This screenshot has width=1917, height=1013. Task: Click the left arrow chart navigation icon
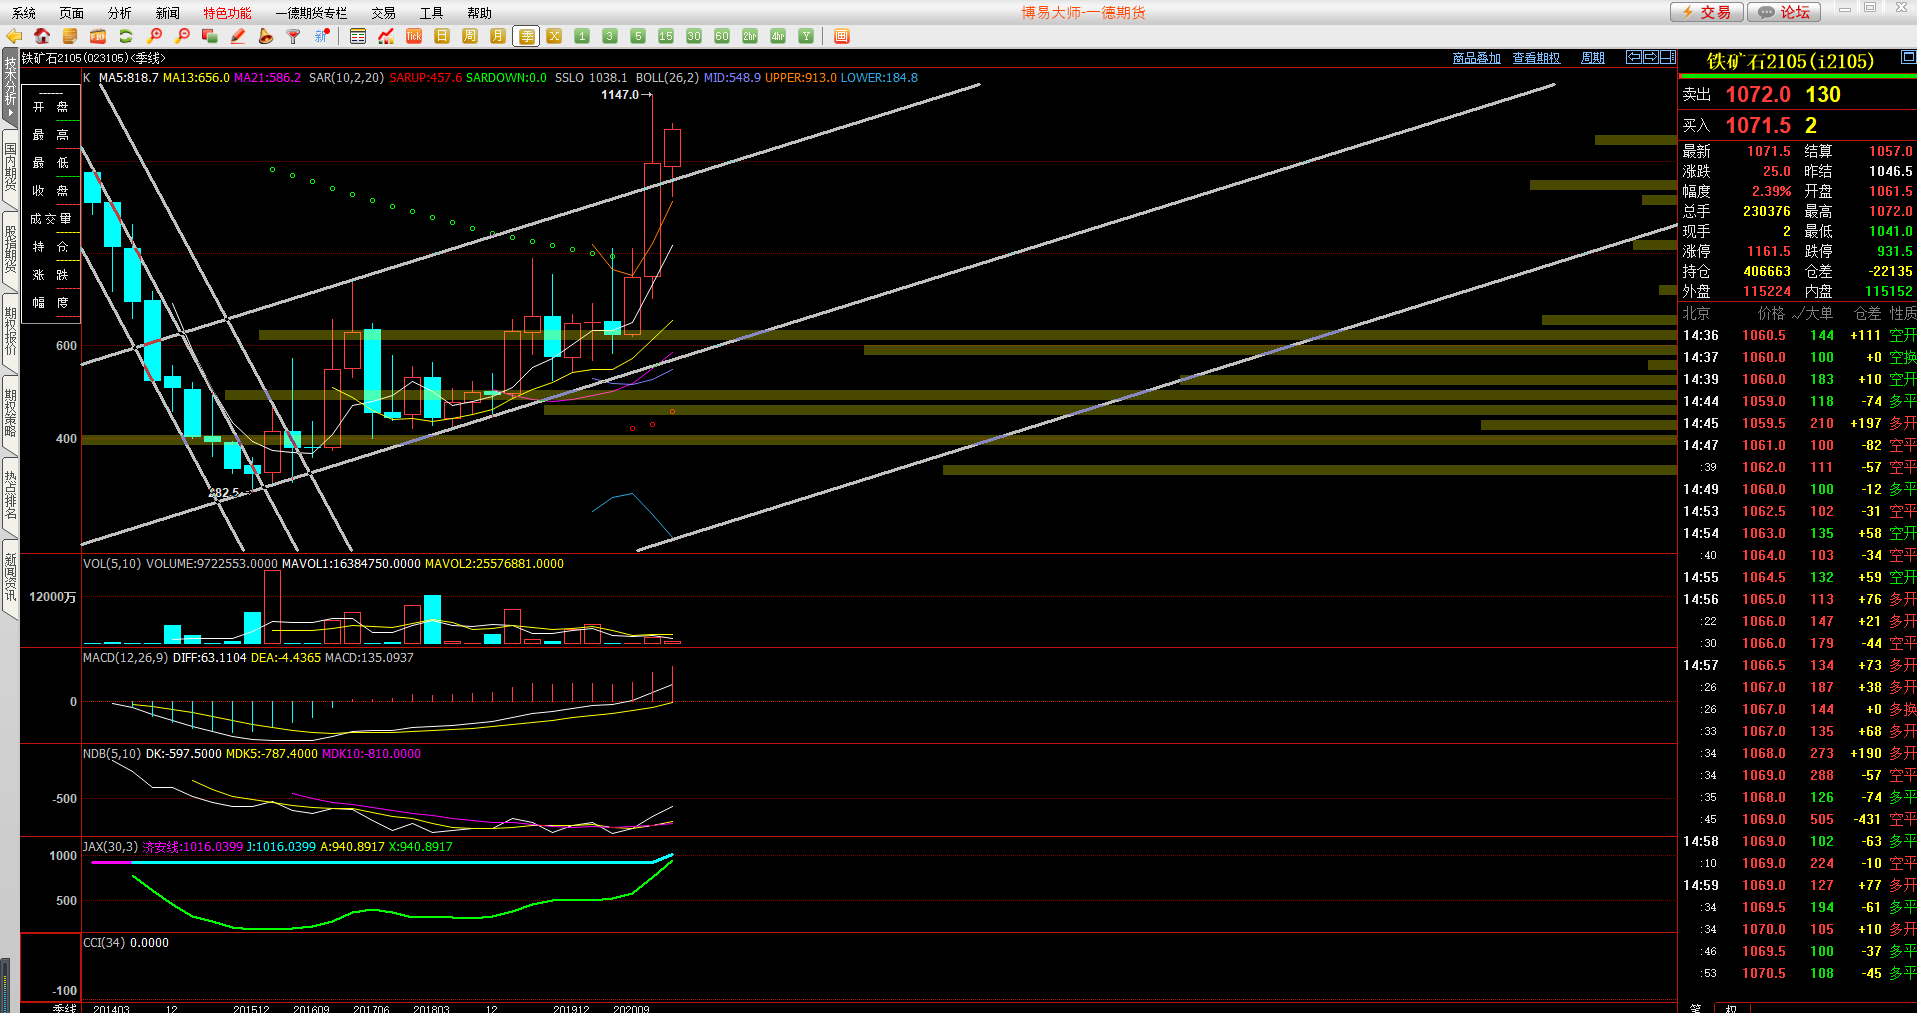1634,57
